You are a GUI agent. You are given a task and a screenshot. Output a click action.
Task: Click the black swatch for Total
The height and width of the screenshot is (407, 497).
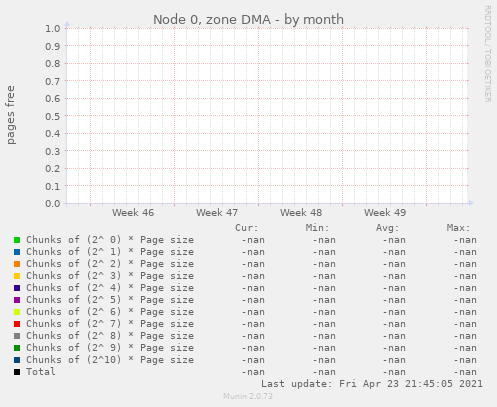coord(17,372)
